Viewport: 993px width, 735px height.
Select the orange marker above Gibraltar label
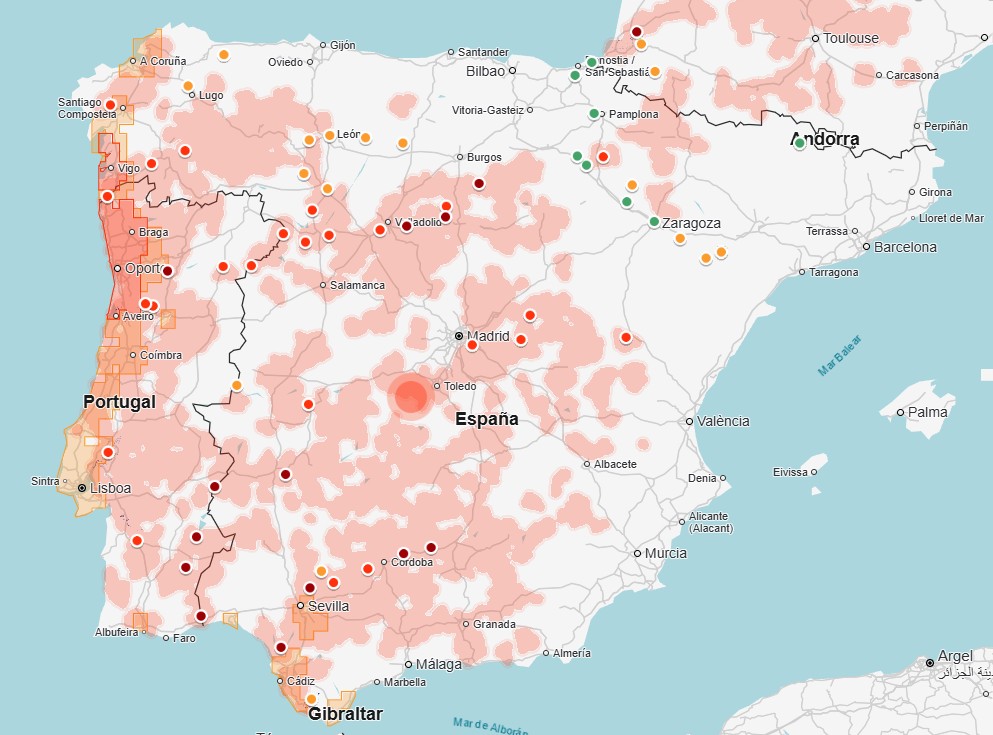tap(311, 699)
